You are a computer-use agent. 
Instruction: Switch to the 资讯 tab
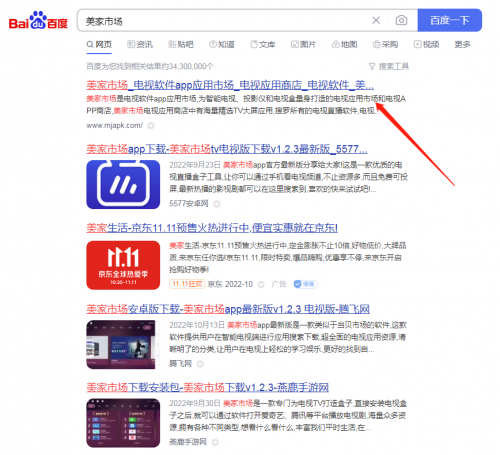(x=140, y=44)
